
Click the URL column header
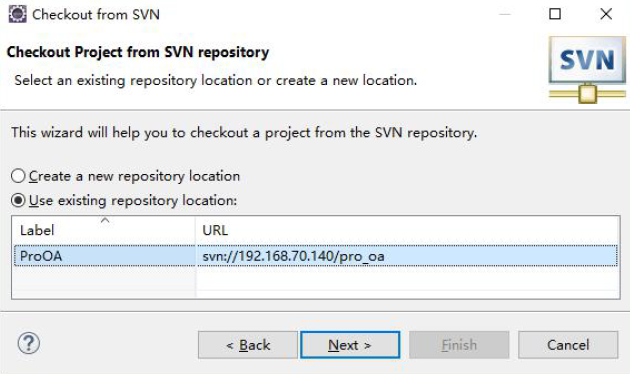pyautogui.click(x=407, y=230)
